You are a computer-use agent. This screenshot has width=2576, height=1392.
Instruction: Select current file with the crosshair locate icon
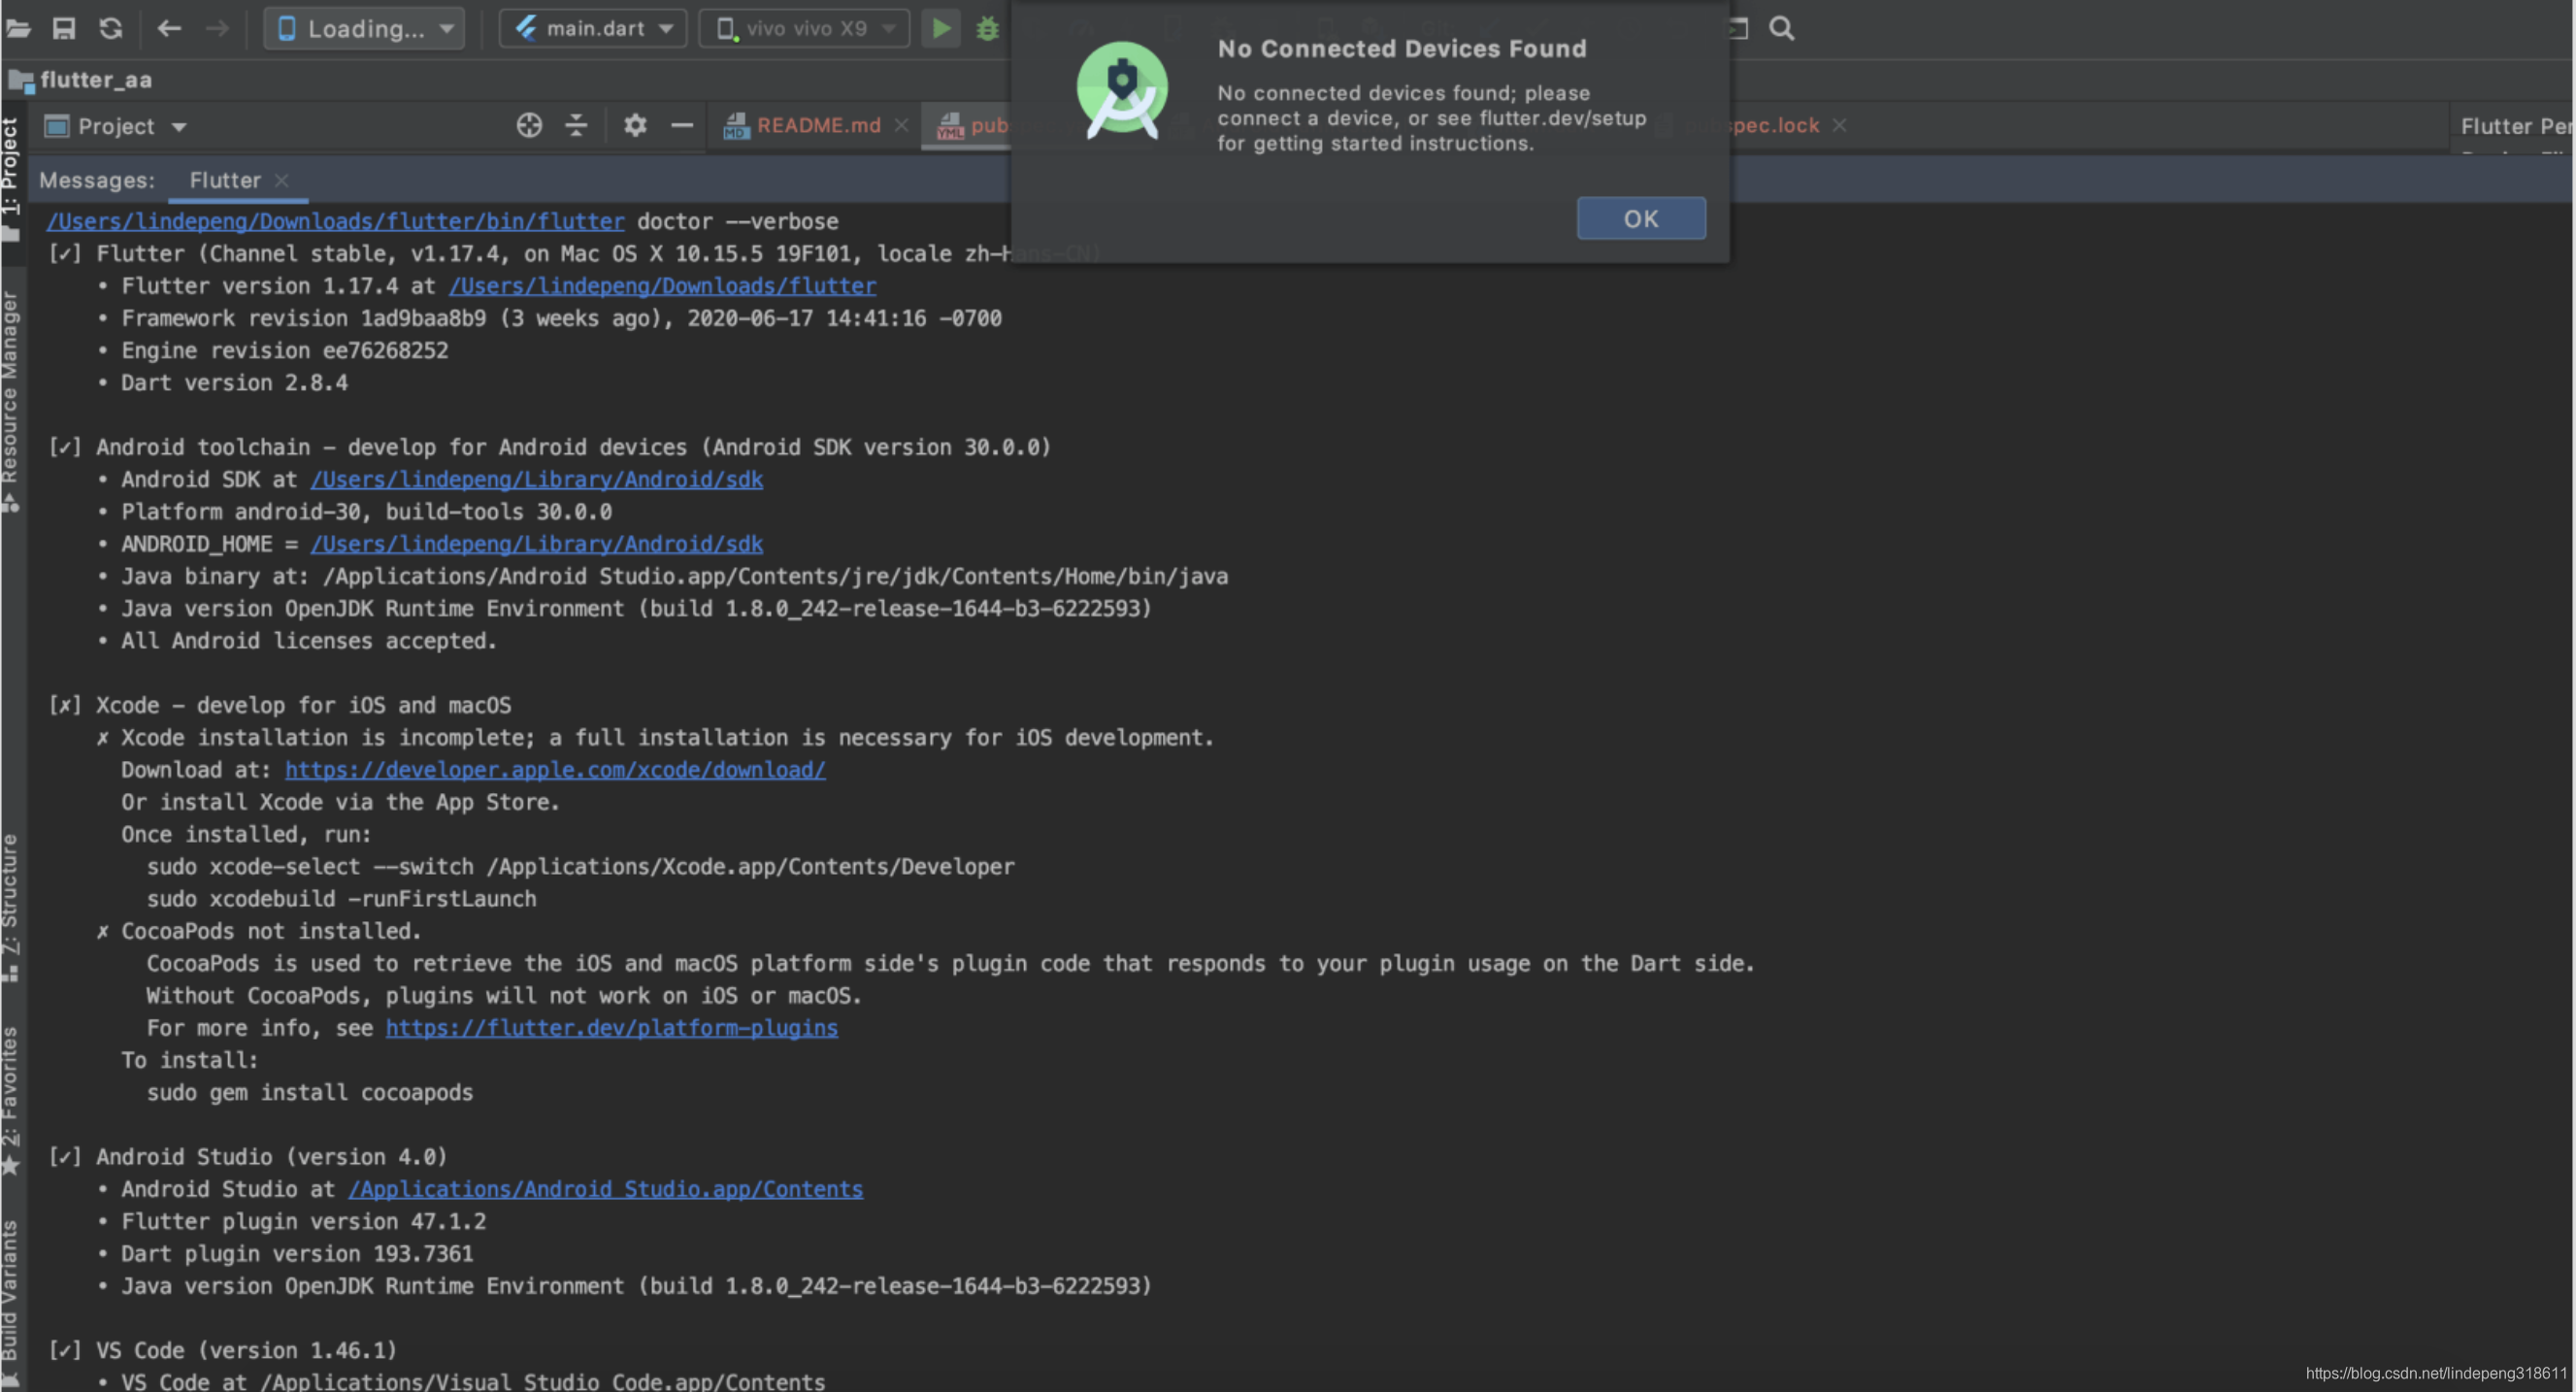click(x=528, y=125)
